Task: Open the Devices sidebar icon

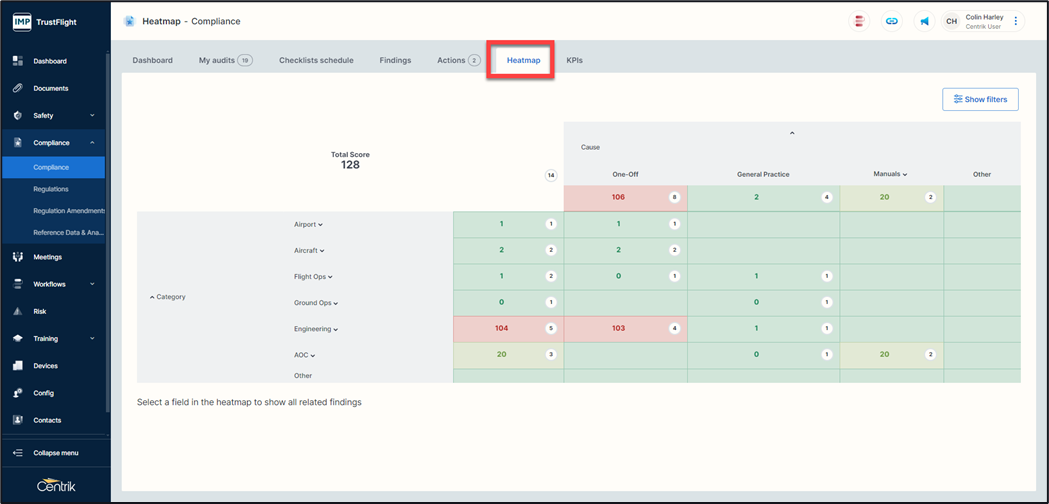Action: click(x=18, y=366)
